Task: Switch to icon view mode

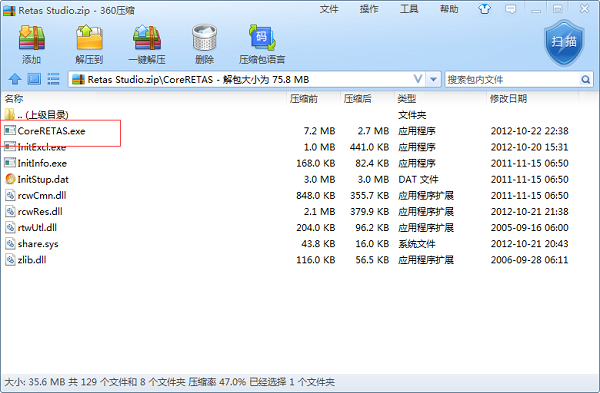Action: pyautogui.click(x=34, y=79)
